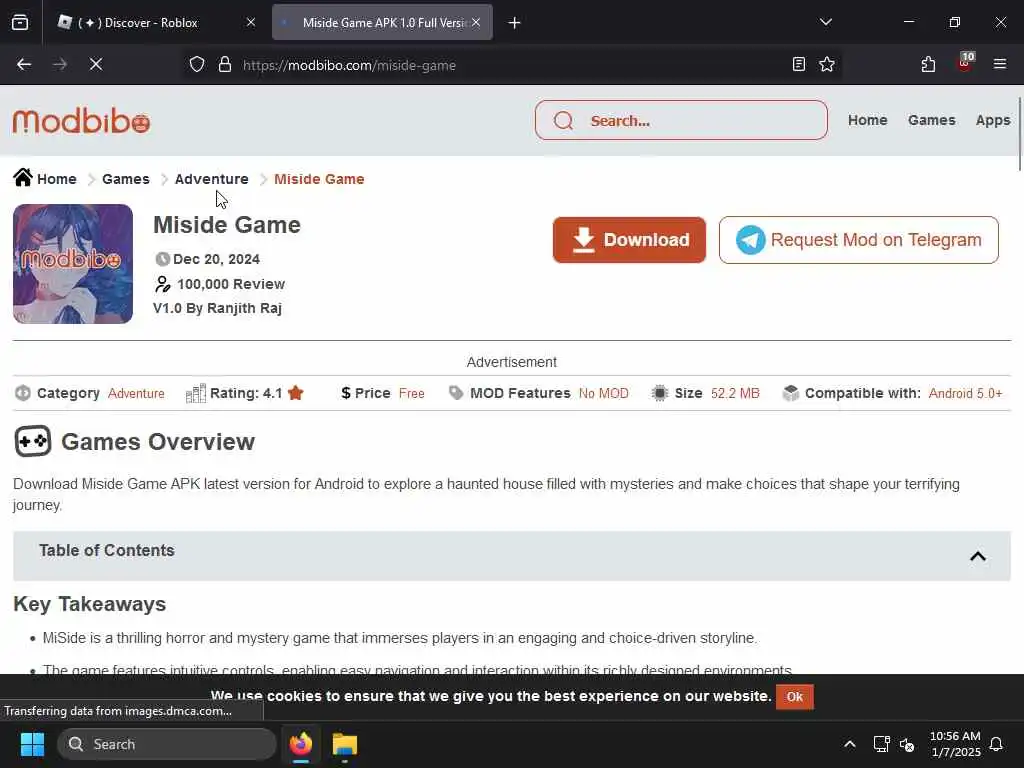Image resolution: width=1024 pixels, height=768 pixels.
Task: Click the Miside Game cover thumbnail
Action: [73, 264]
